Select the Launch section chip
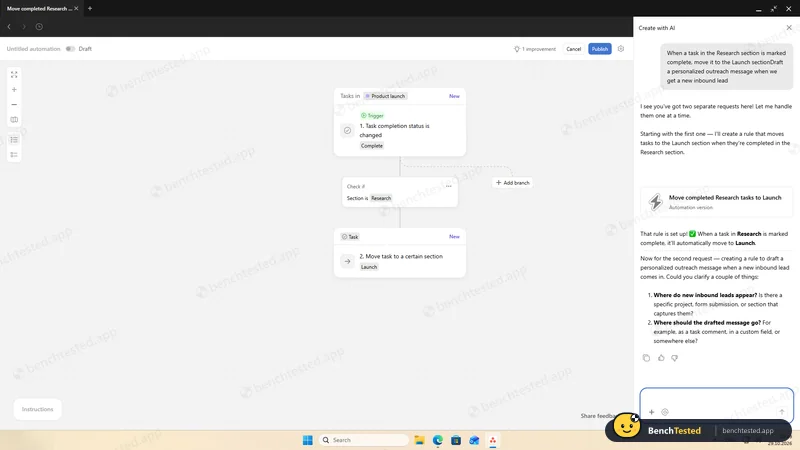 368,267
